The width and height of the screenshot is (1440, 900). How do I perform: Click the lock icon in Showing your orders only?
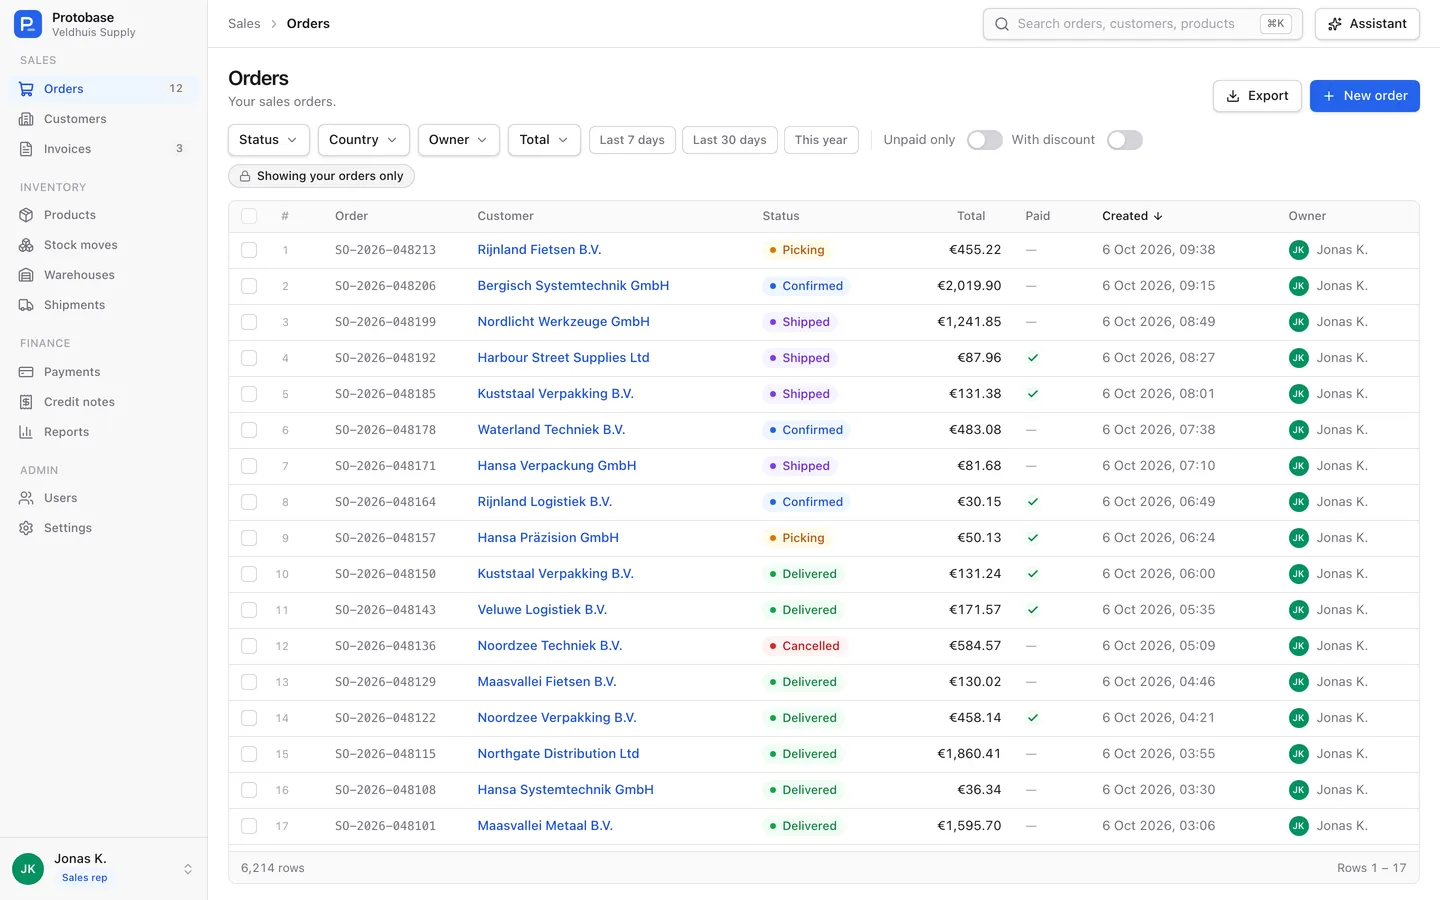pyautogui.click(x=245, y=176)
